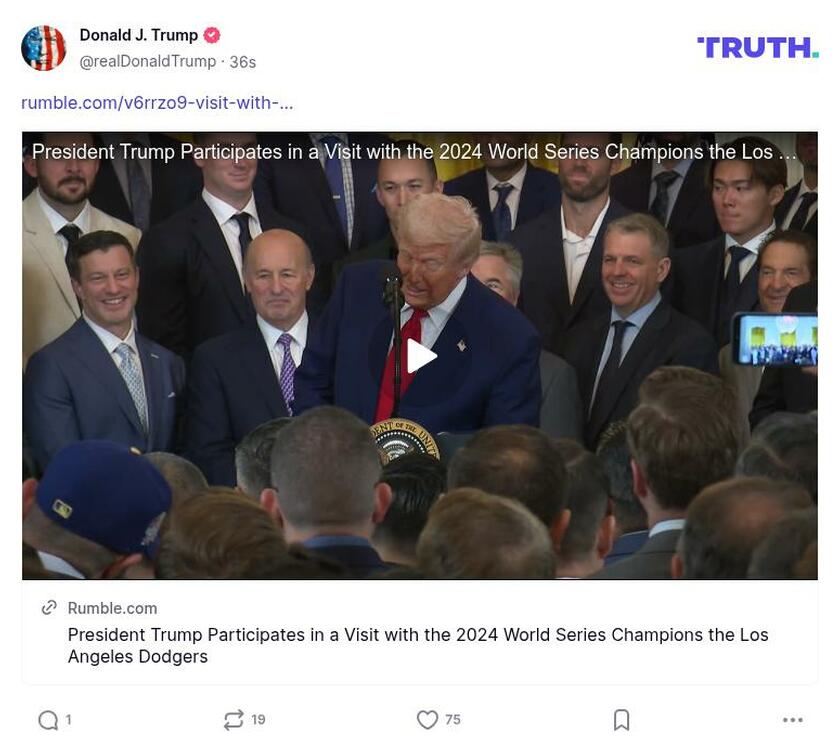The width and height of the screenshot is (840, 753).
Task: Click the Rumble.com source label
Action: click(112, 607)
